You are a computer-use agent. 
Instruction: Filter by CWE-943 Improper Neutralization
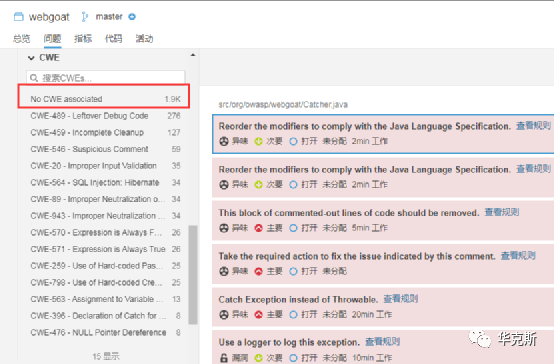[x=105, y=216]
